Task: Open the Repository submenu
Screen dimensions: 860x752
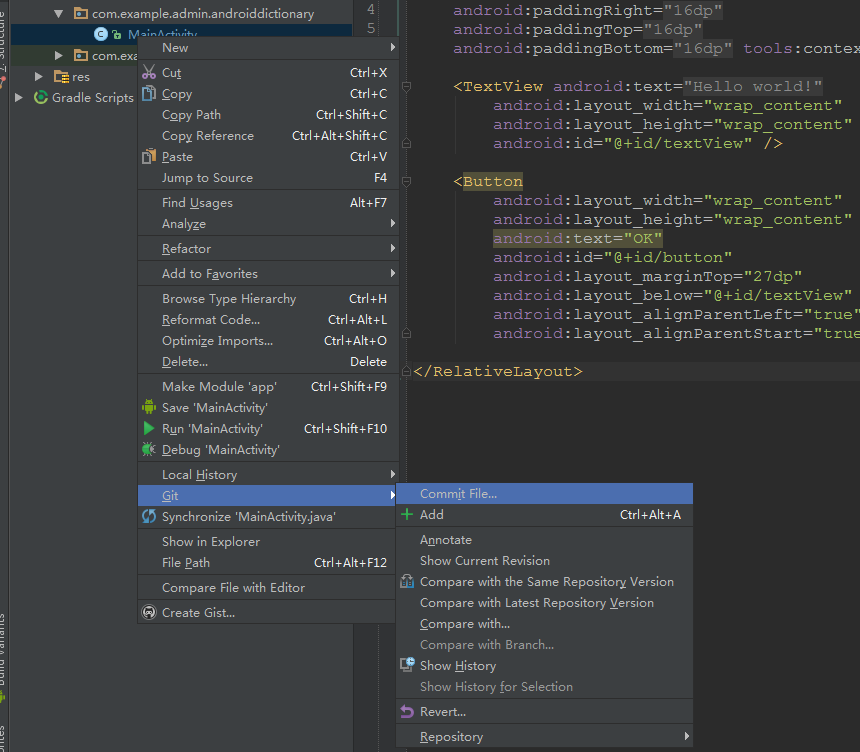Action: pos(451,737)
